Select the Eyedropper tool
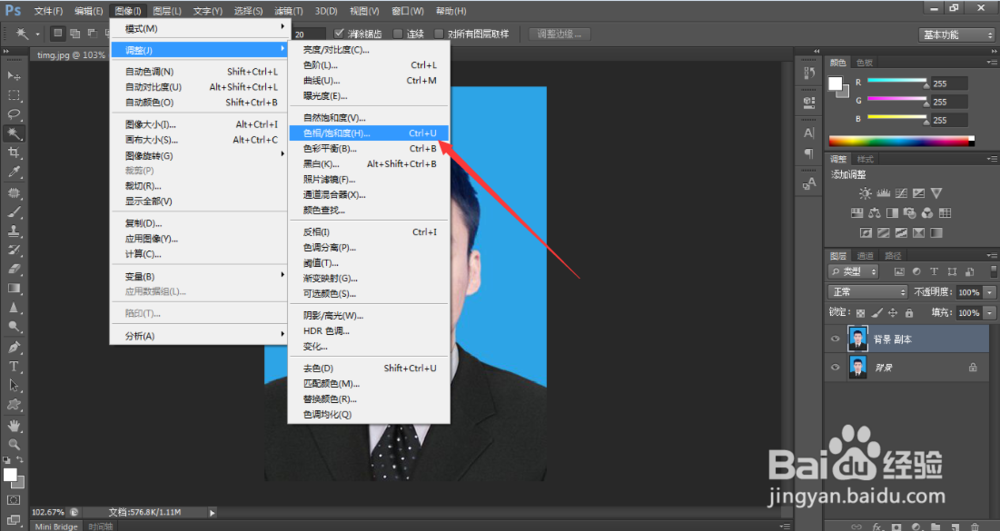This screenshot has width=1000, height=531. click(13, 172)
